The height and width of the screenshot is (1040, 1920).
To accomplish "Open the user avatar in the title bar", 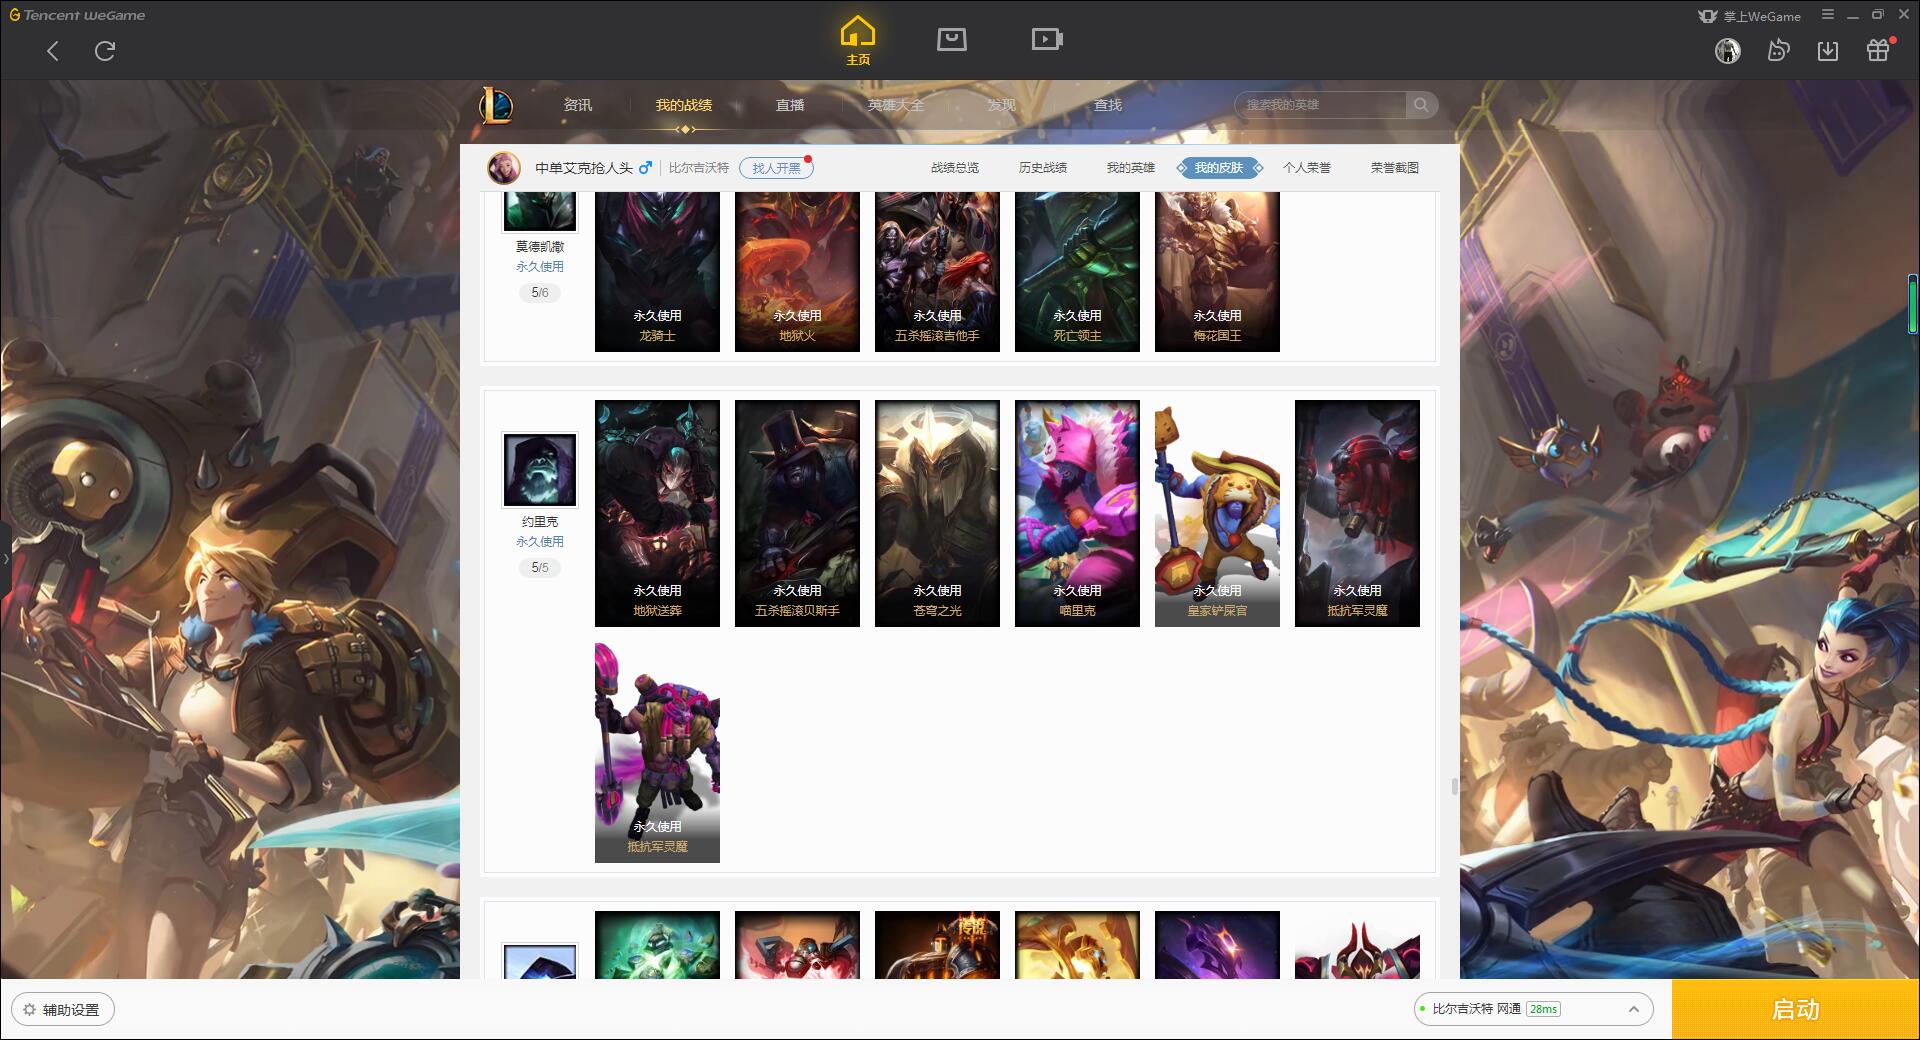I will (1728, 51).
